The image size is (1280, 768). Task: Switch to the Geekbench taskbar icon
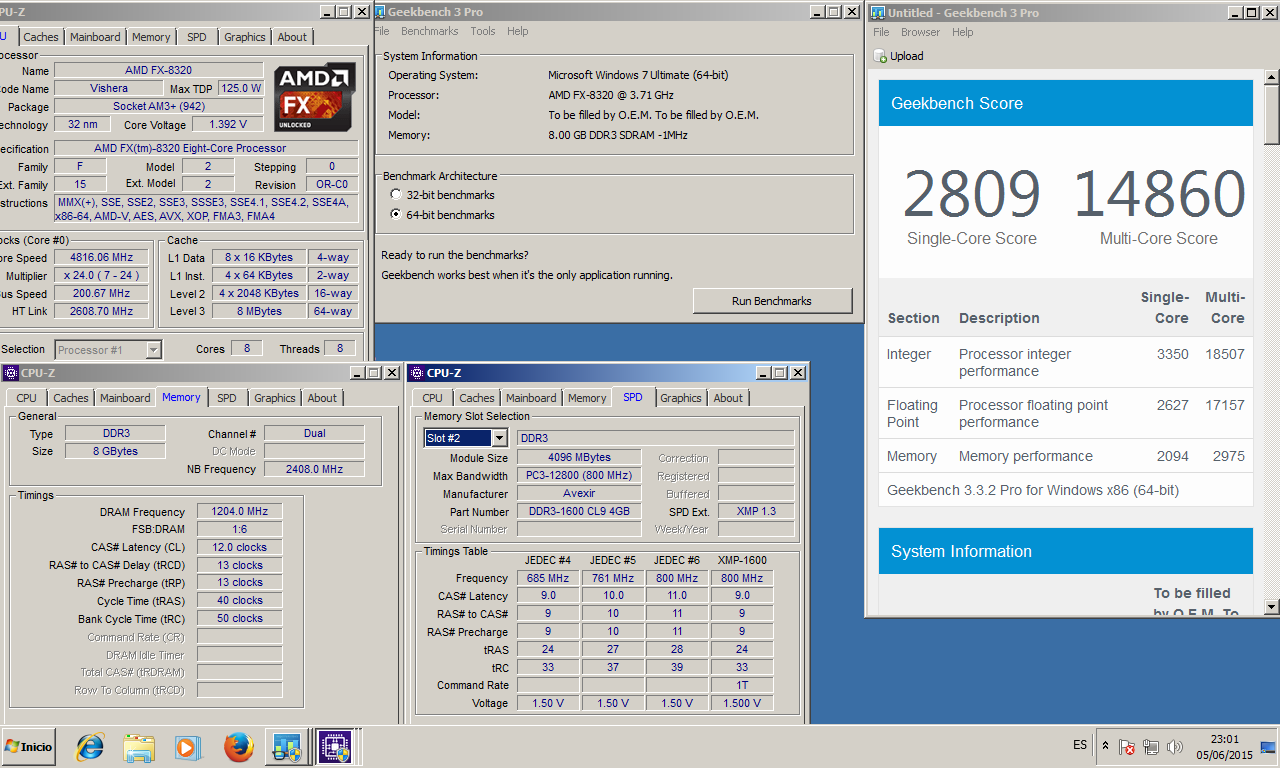pos(288,747)
